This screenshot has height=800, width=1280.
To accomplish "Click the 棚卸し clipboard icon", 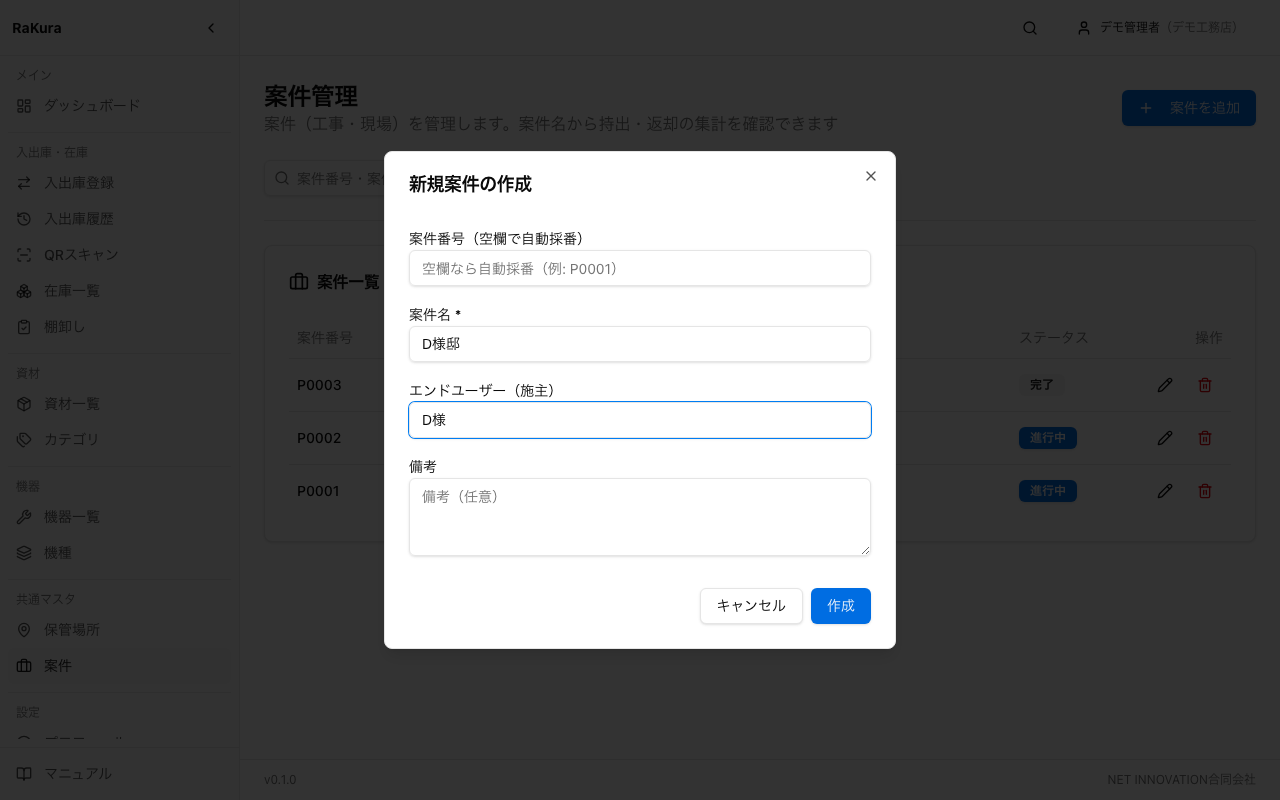I will tap(24, 327).
